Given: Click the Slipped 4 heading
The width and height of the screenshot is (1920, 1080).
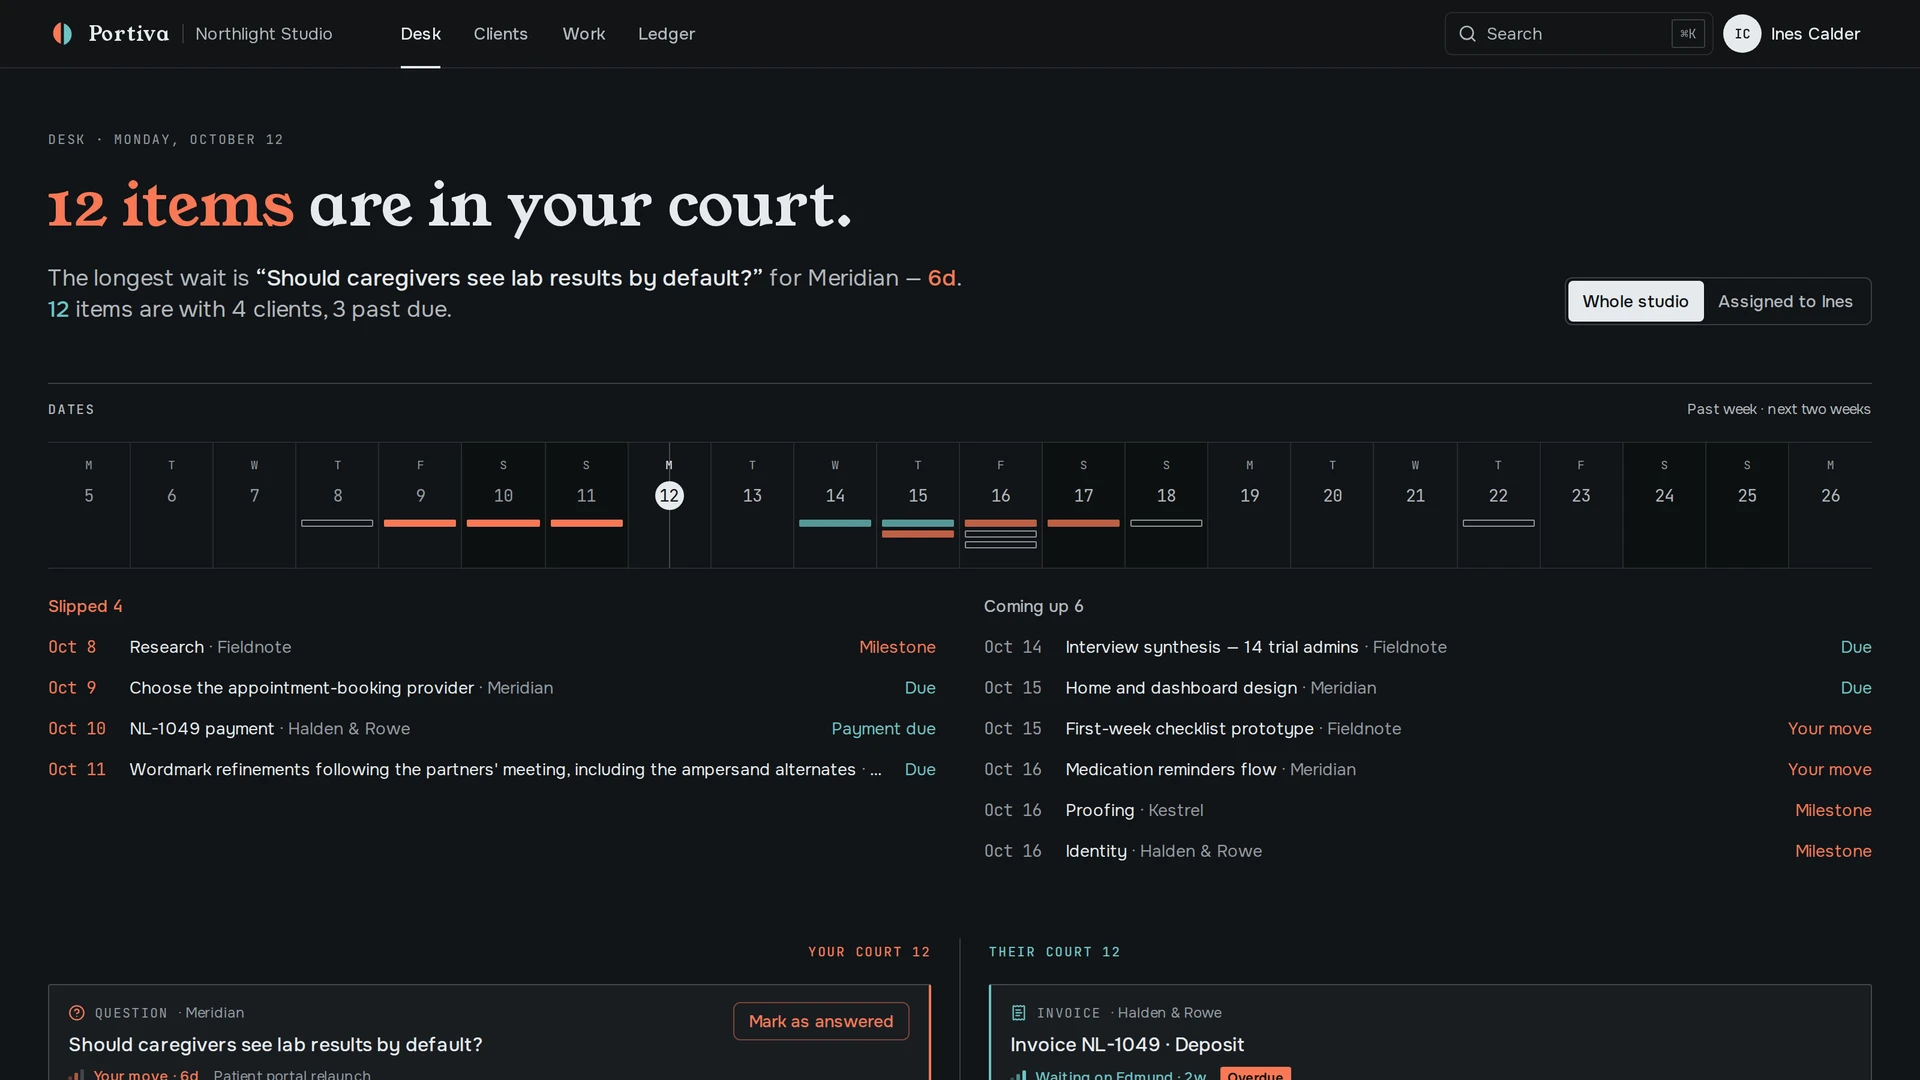Looking at the screenshot, I should (x=85, y=606).
